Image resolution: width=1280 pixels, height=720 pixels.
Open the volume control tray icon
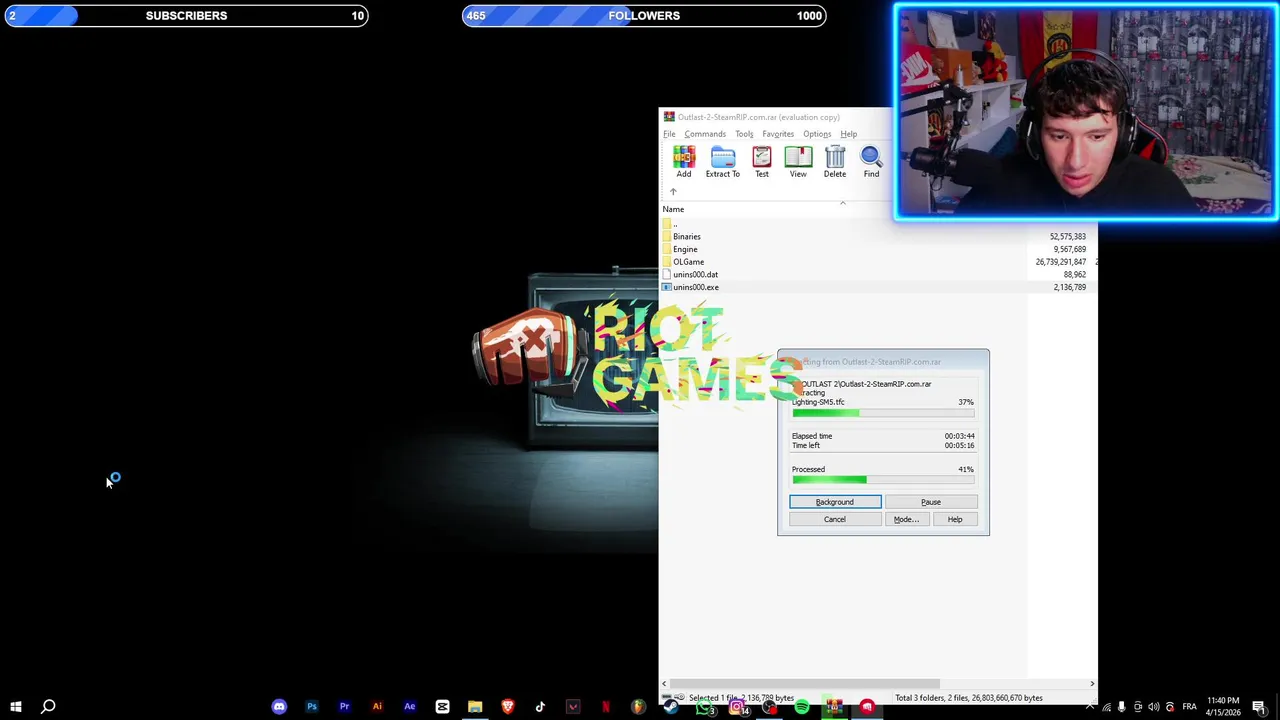[x=1153, y=707]
